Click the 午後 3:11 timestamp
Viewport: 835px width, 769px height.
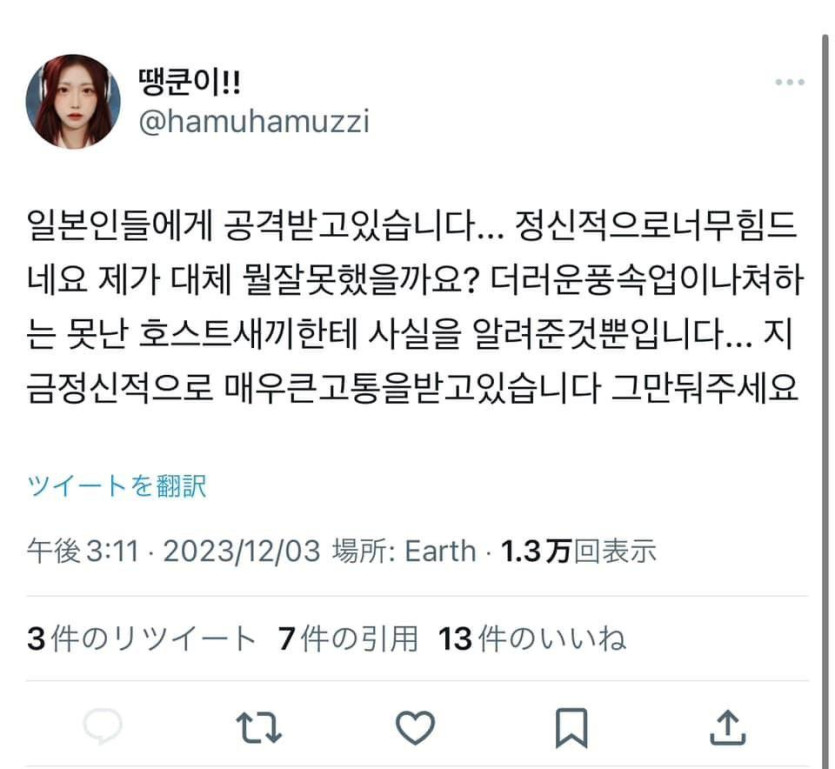[x=83, y=551]
